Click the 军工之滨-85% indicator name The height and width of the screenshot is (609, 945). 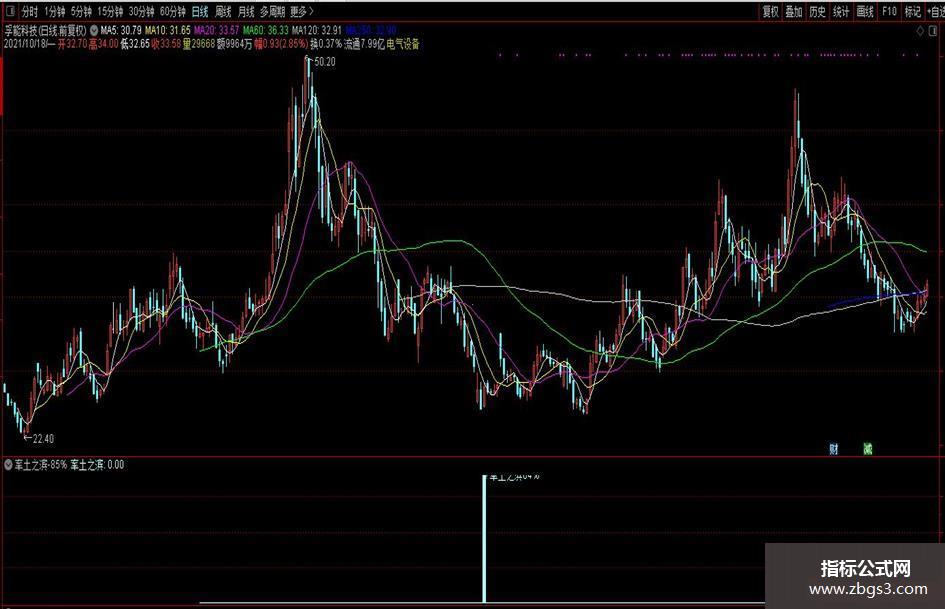(x=40, y=465)
